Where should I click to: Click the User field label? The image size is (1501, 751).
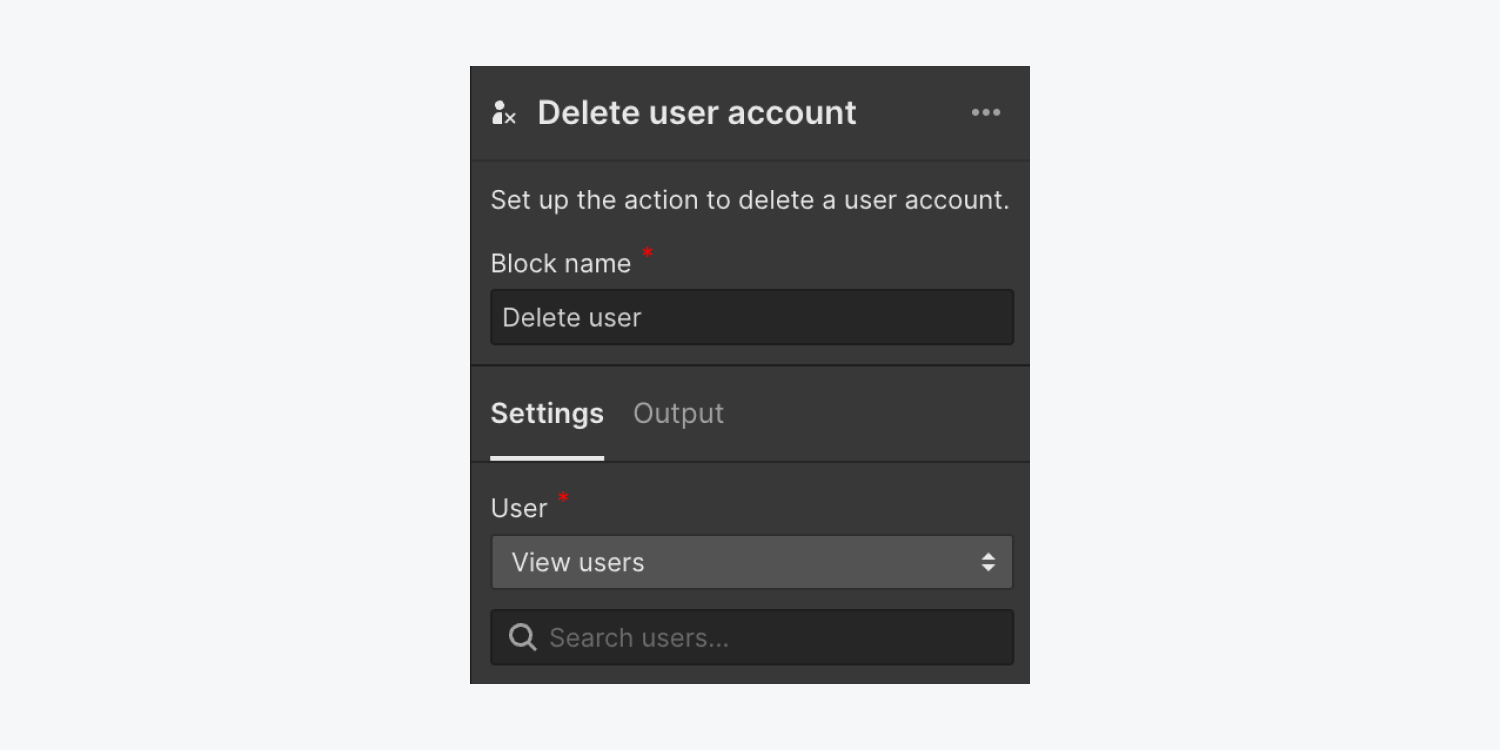click(x=519, y=508)
